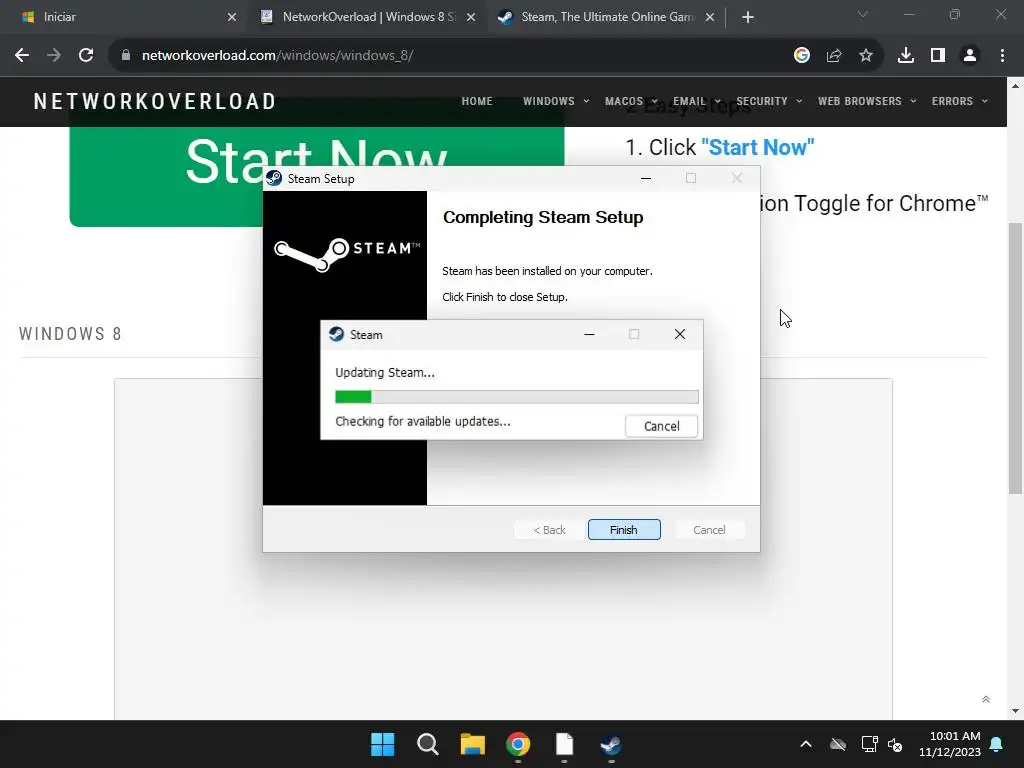
Task: Click the Steam Setup title bar icon
Action: point(274,178)
